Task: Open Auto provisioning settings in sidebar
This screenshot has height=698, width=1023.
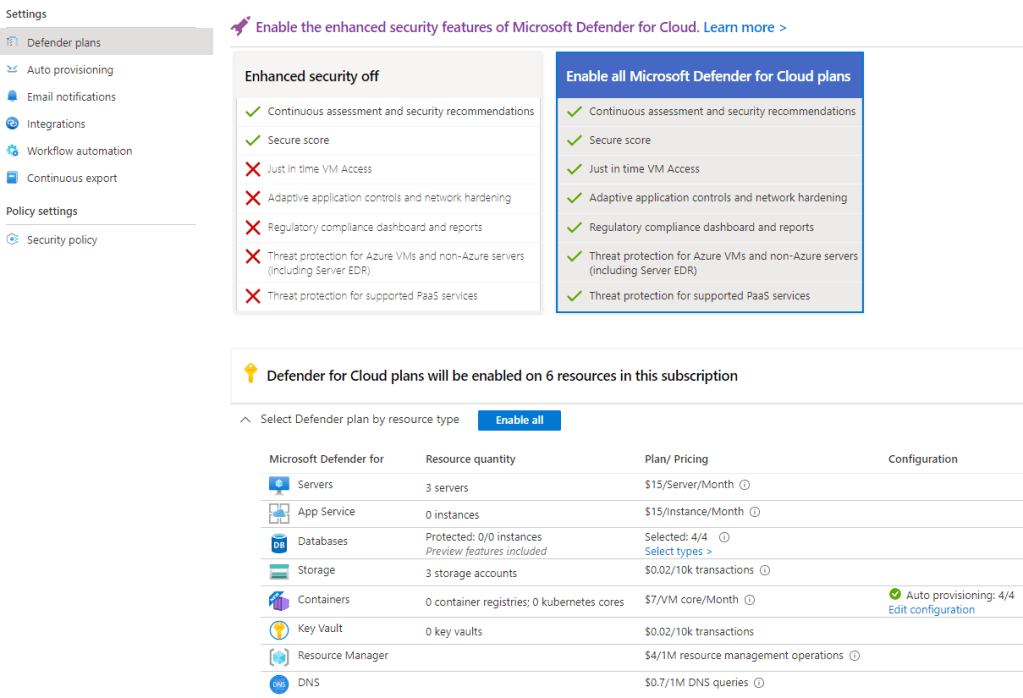Action: point(70,70)
